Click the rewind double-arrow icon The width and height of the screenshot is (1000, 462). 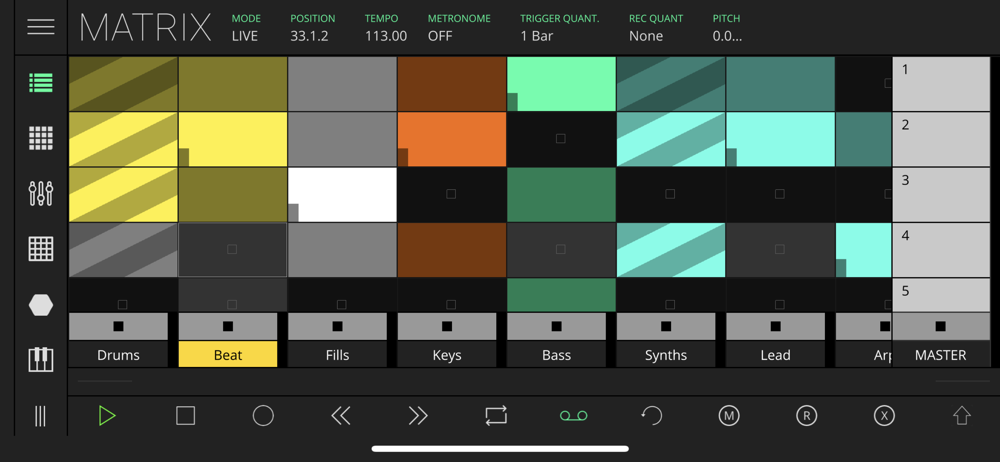point(341,416)
